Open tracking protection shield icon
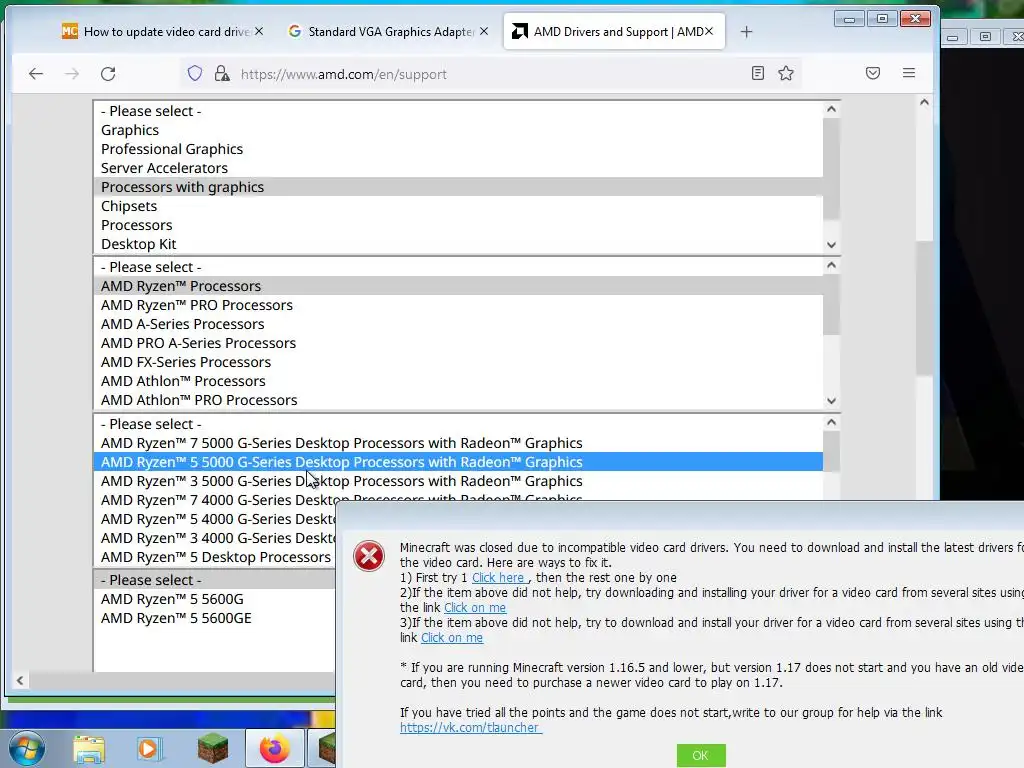 (x=195, y=73)
